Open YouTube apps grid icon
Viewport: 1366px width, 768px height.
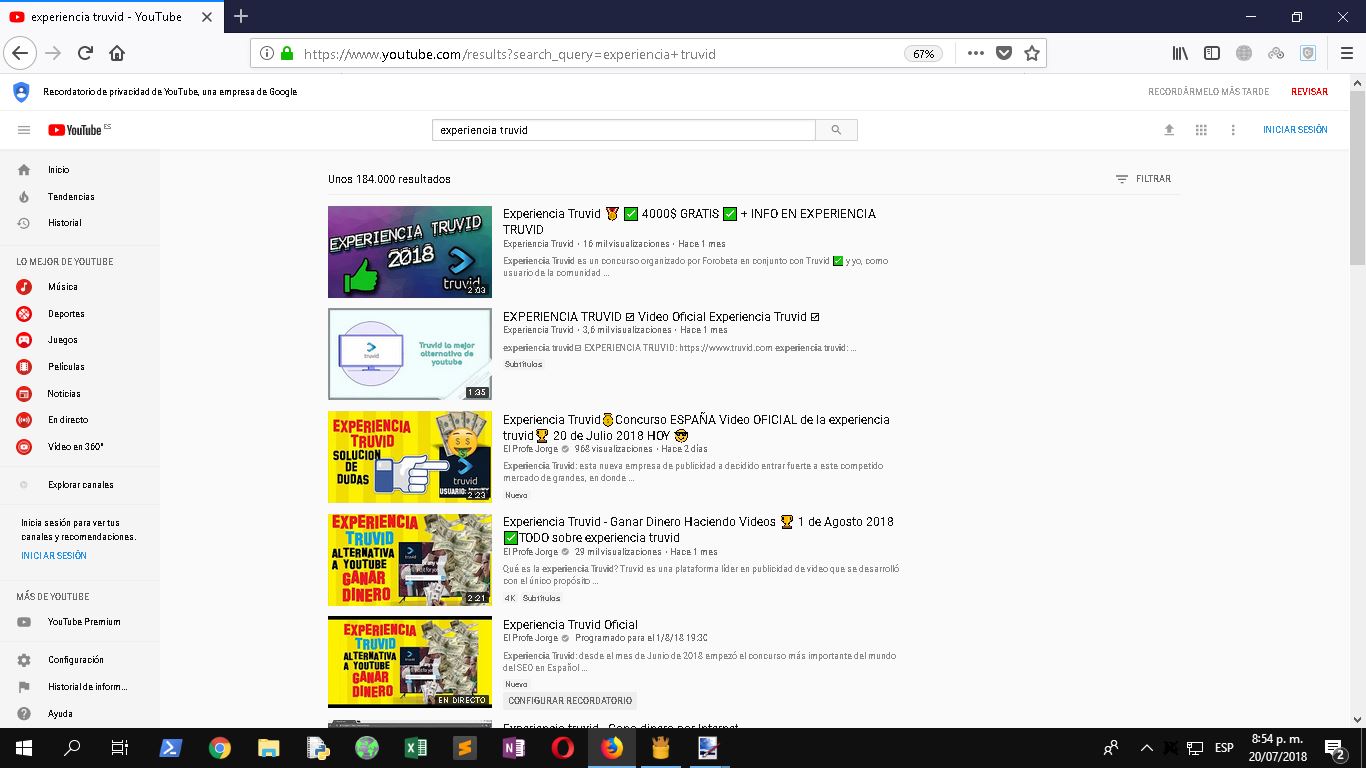1201,130
